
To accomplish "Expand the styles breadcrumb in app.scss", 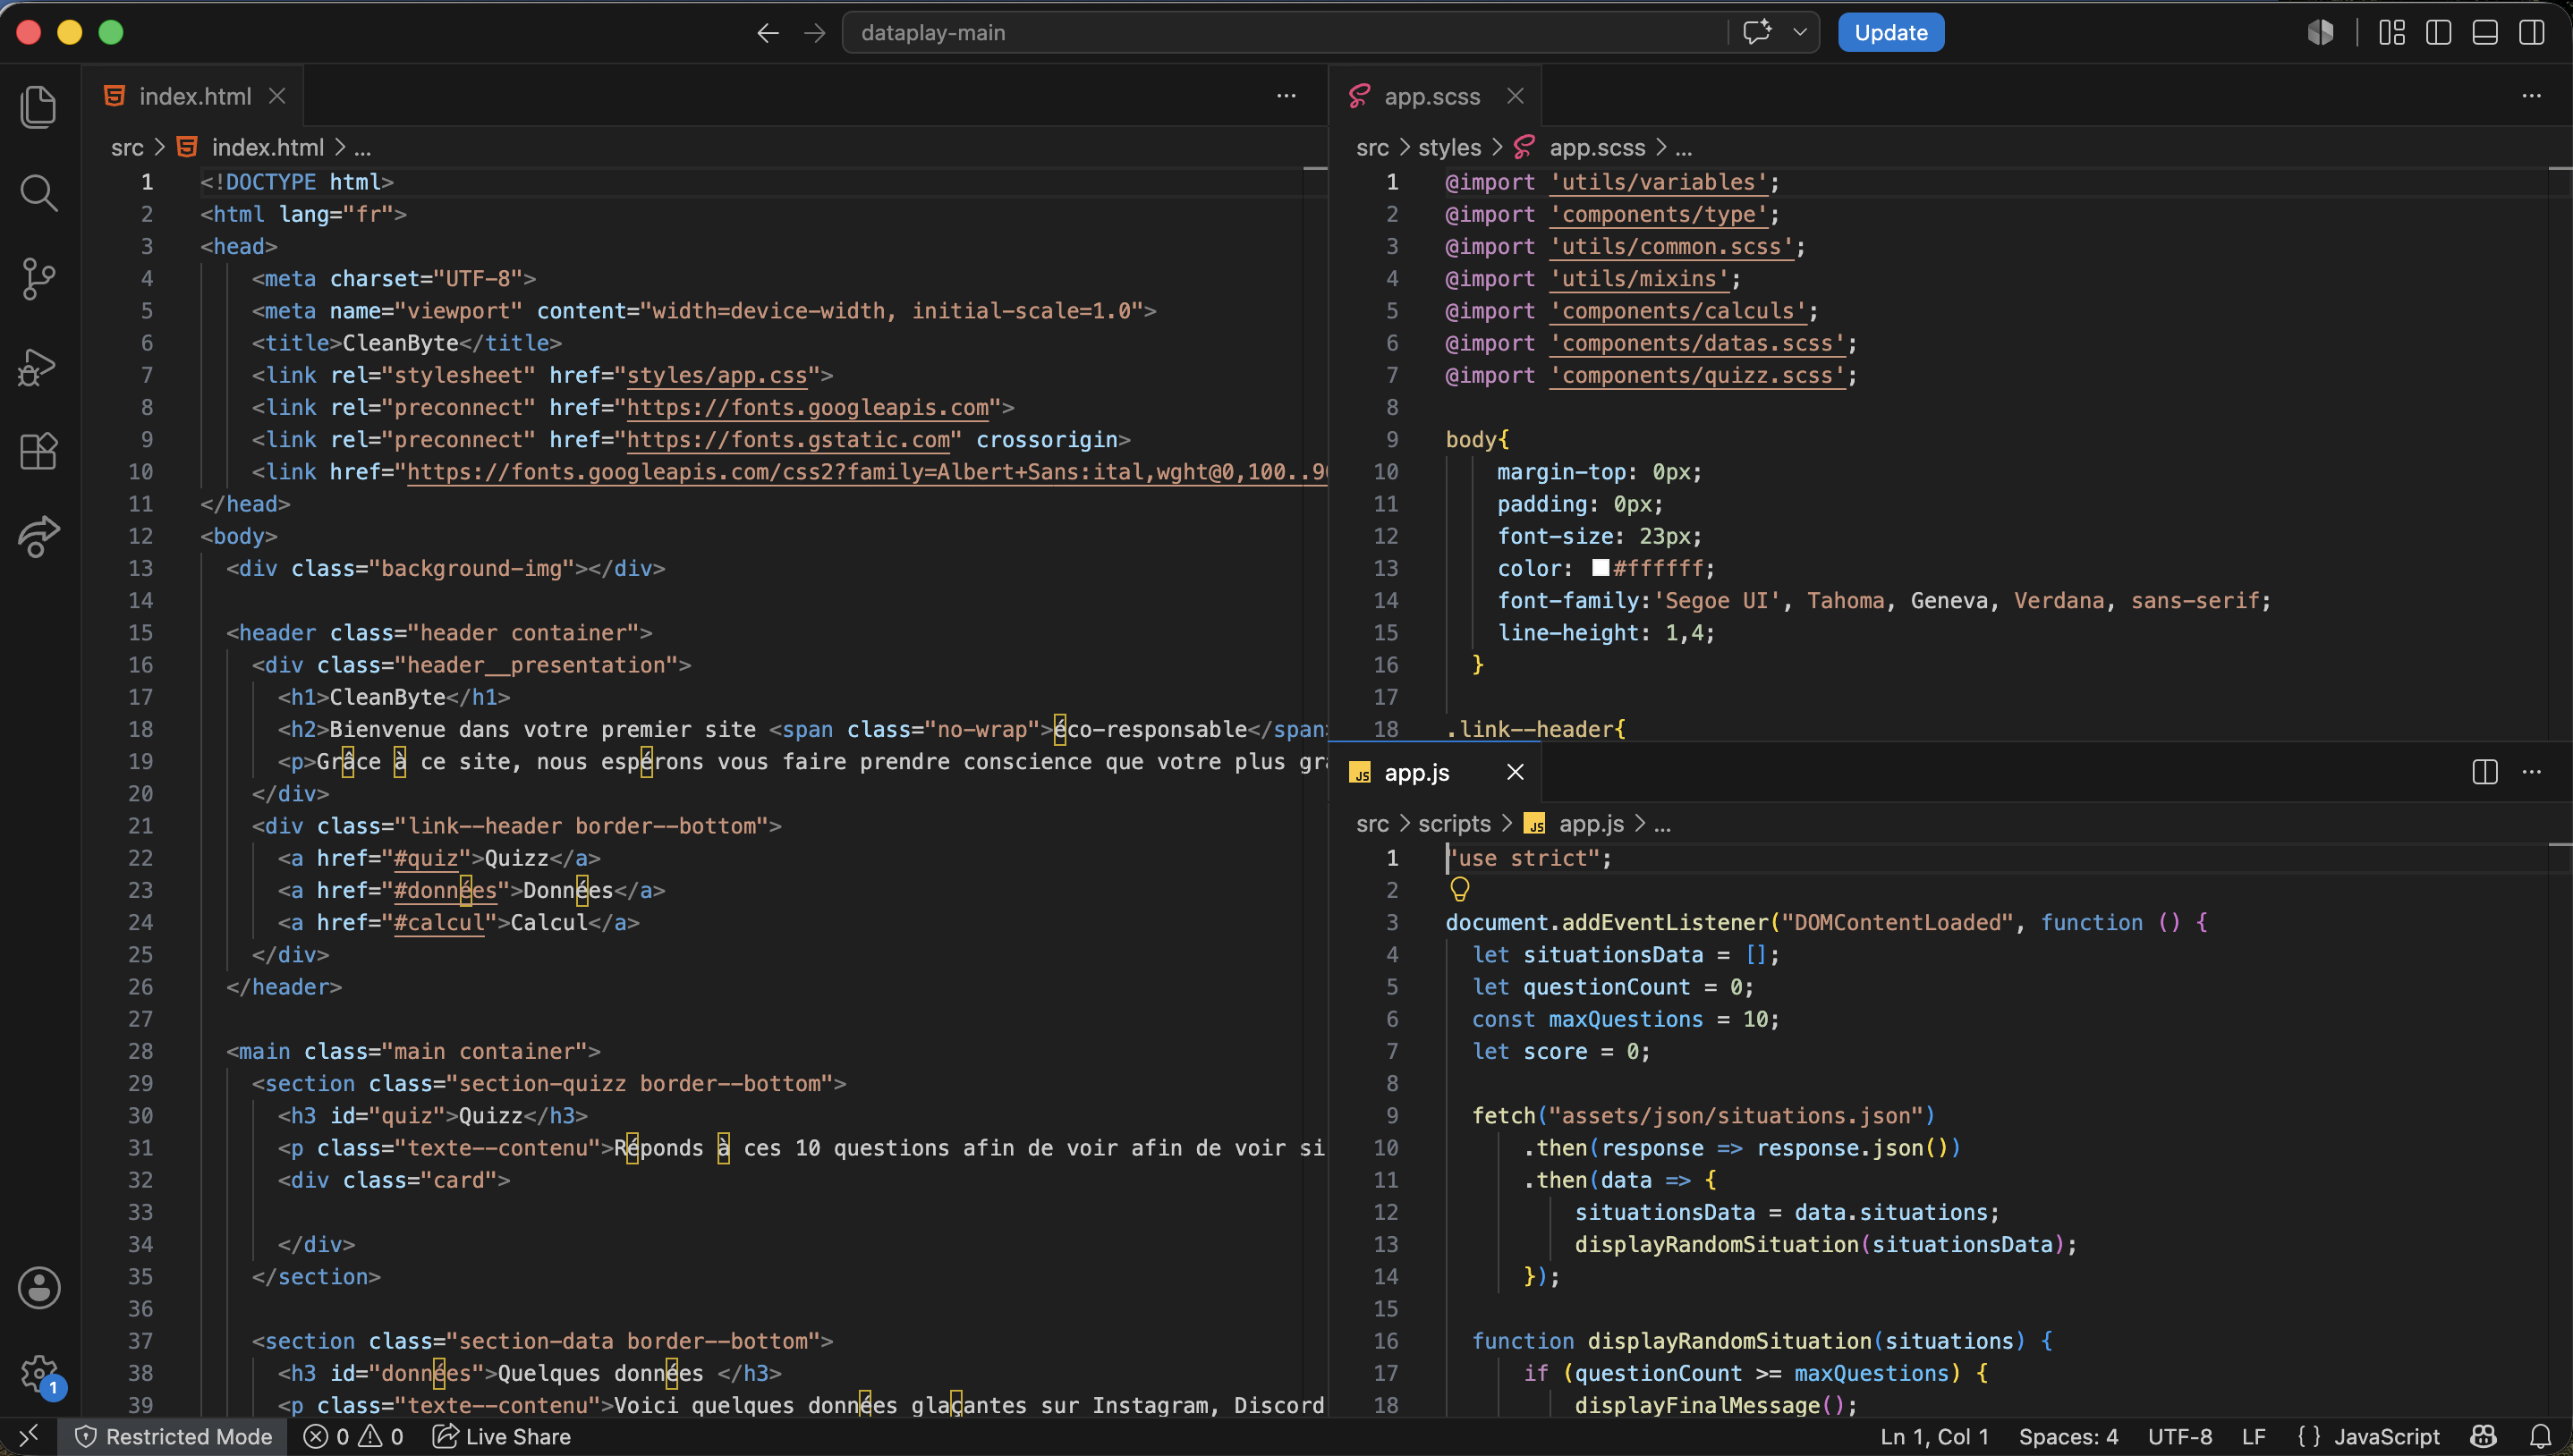I will click(1449, 148).
